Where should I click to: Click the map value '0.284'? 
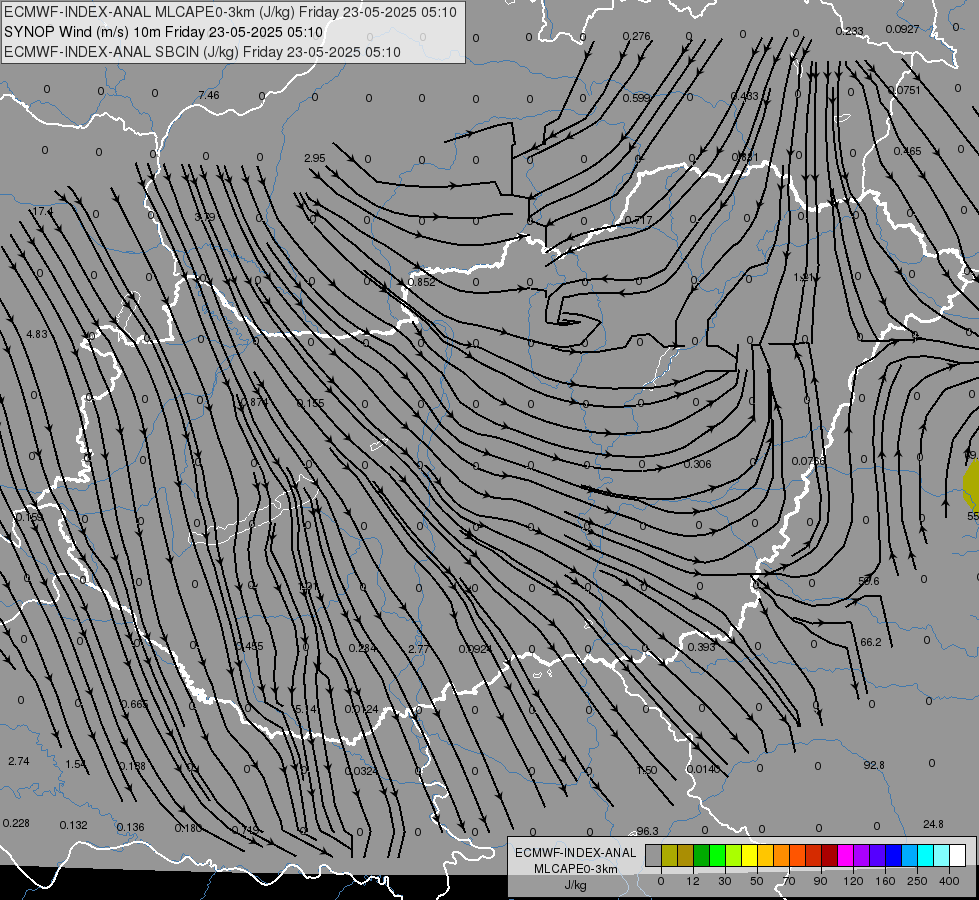(363, 648)
